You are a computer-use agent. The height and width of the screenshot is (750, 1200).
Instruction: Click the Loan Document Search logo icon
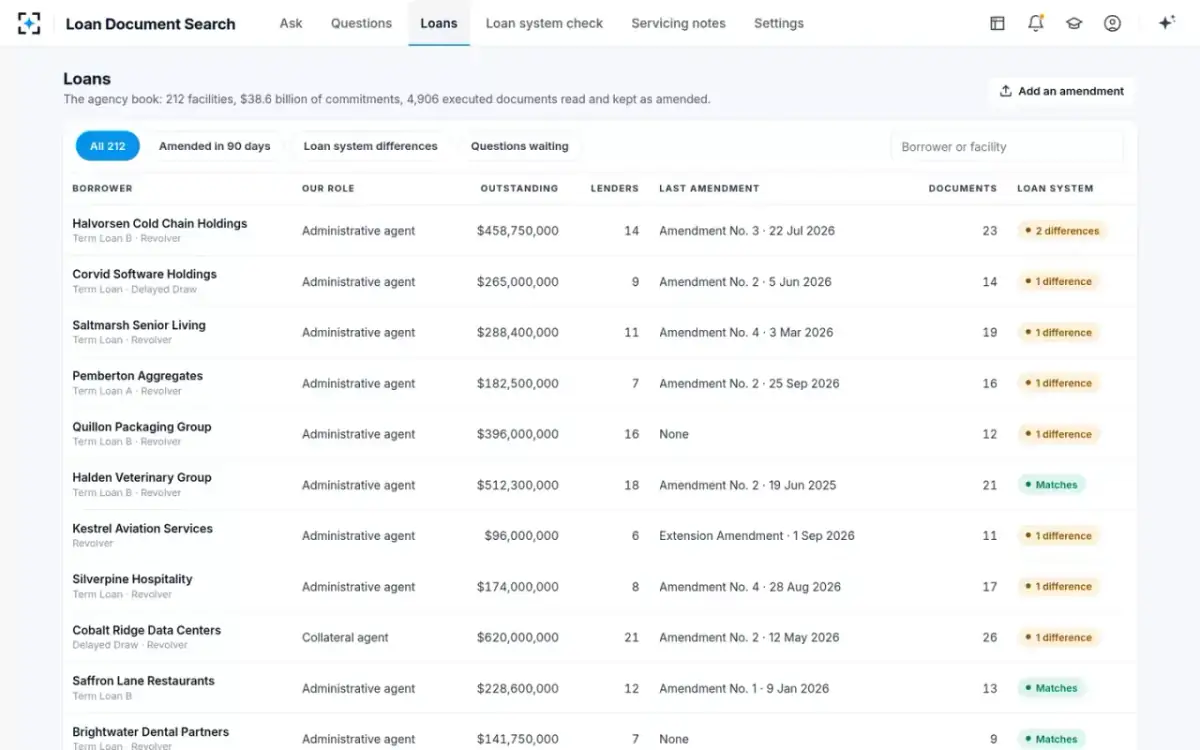coord(29,23)
